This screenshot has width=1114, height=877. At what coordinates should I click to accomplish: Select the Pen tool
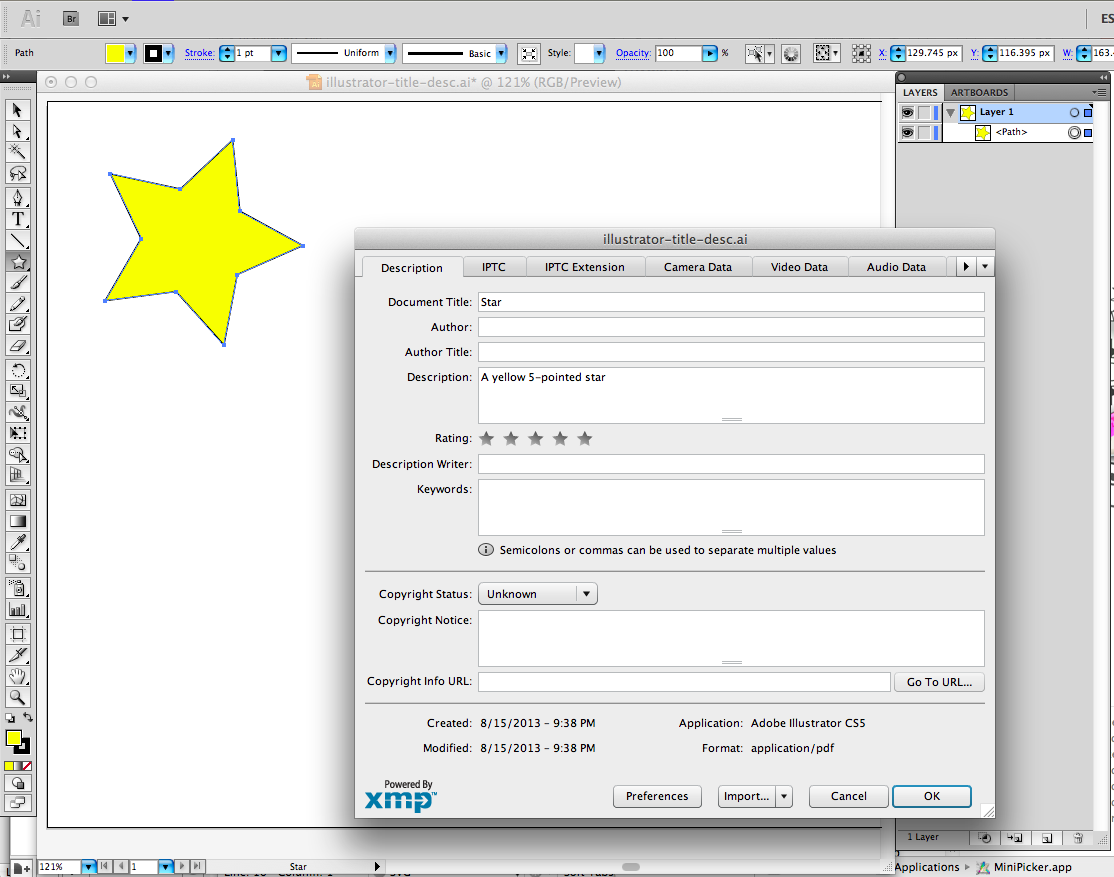[x=18, y=198]
